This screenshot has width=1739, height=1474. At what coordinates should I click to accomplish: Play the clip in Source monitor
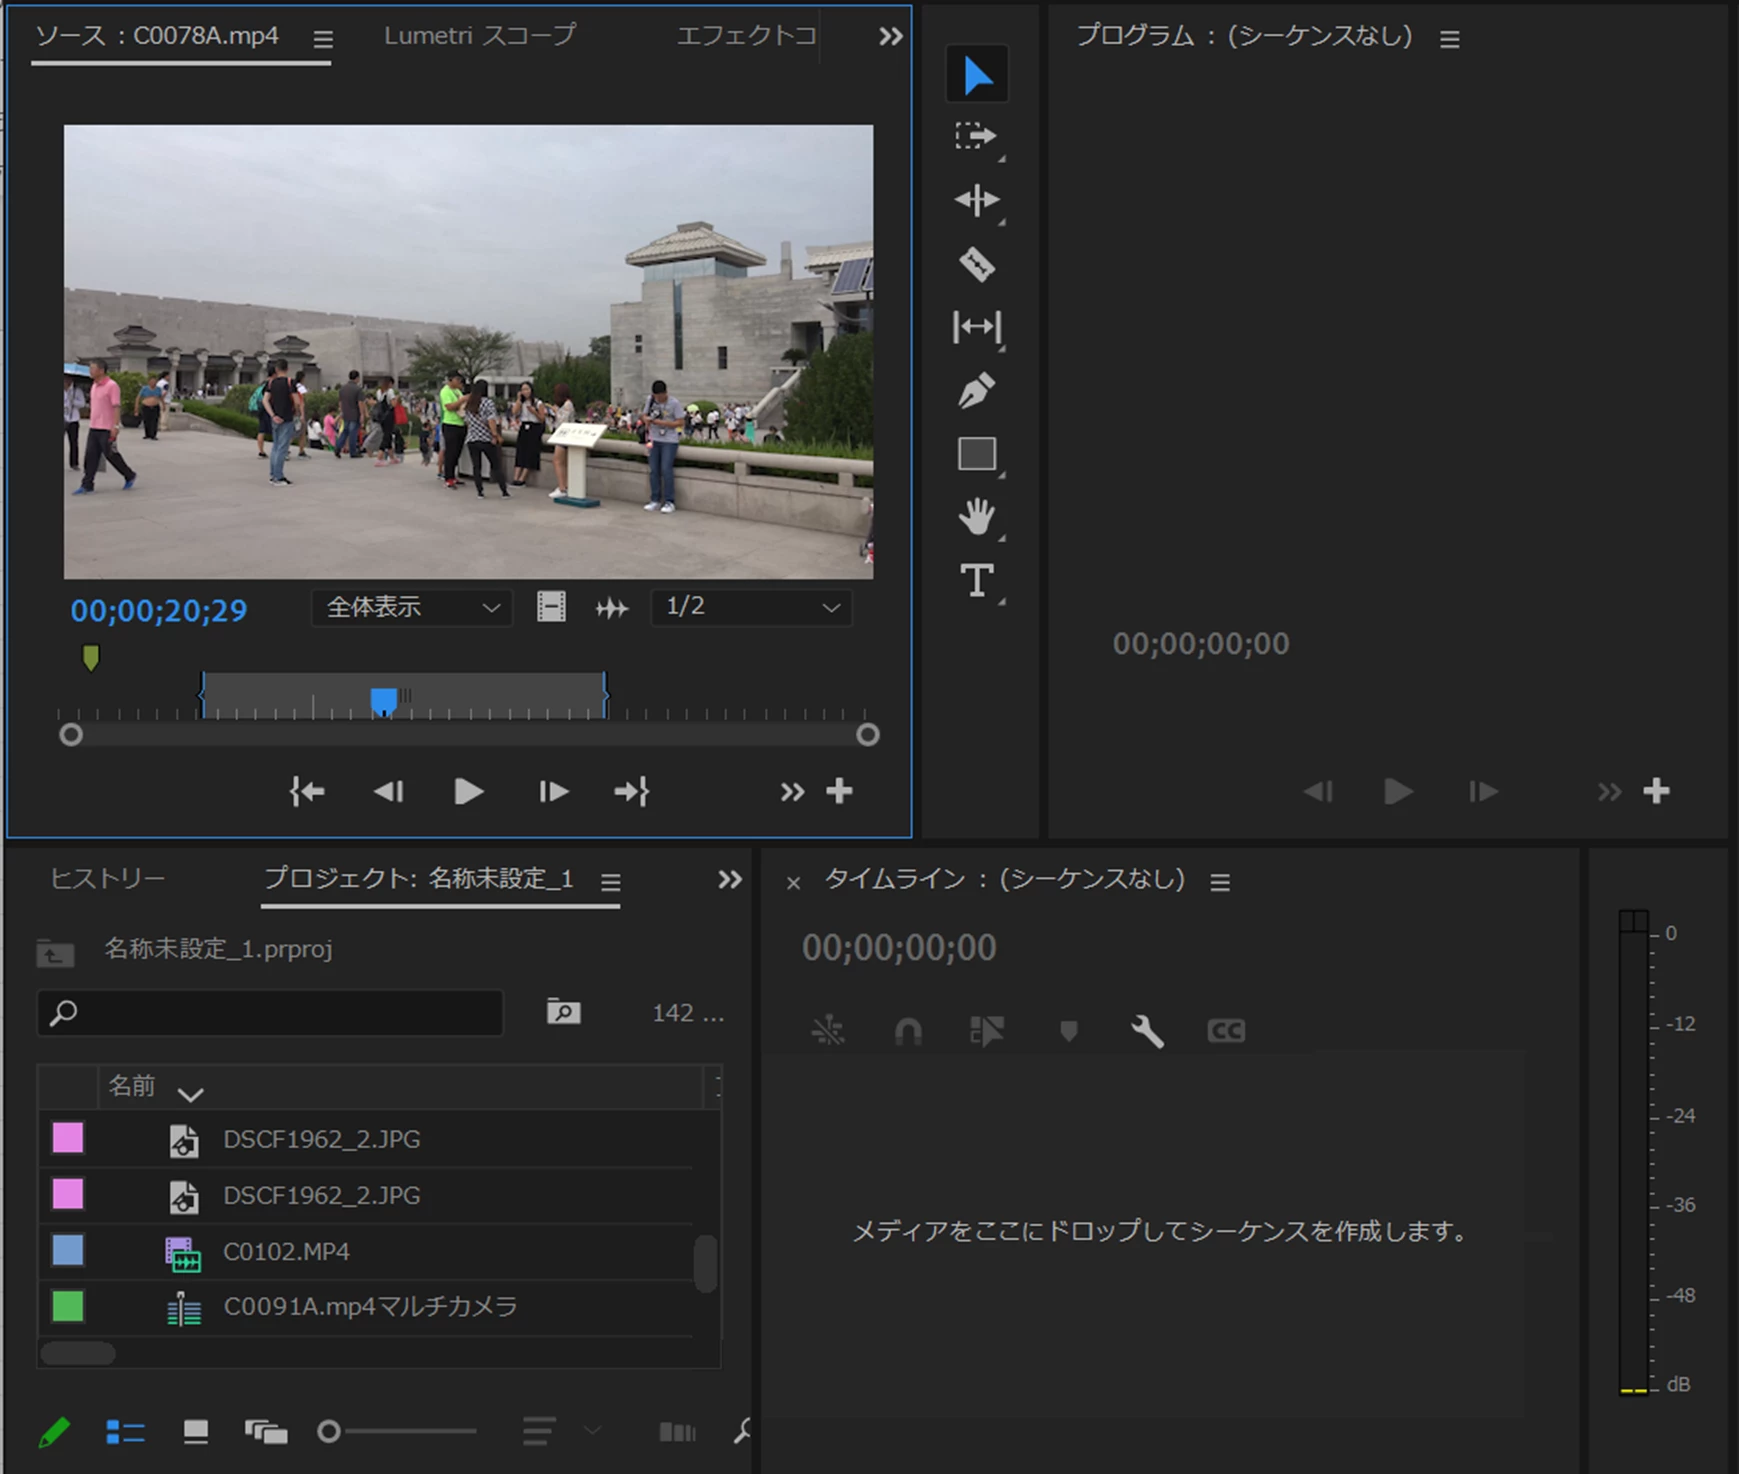click(x=468, y=792)
